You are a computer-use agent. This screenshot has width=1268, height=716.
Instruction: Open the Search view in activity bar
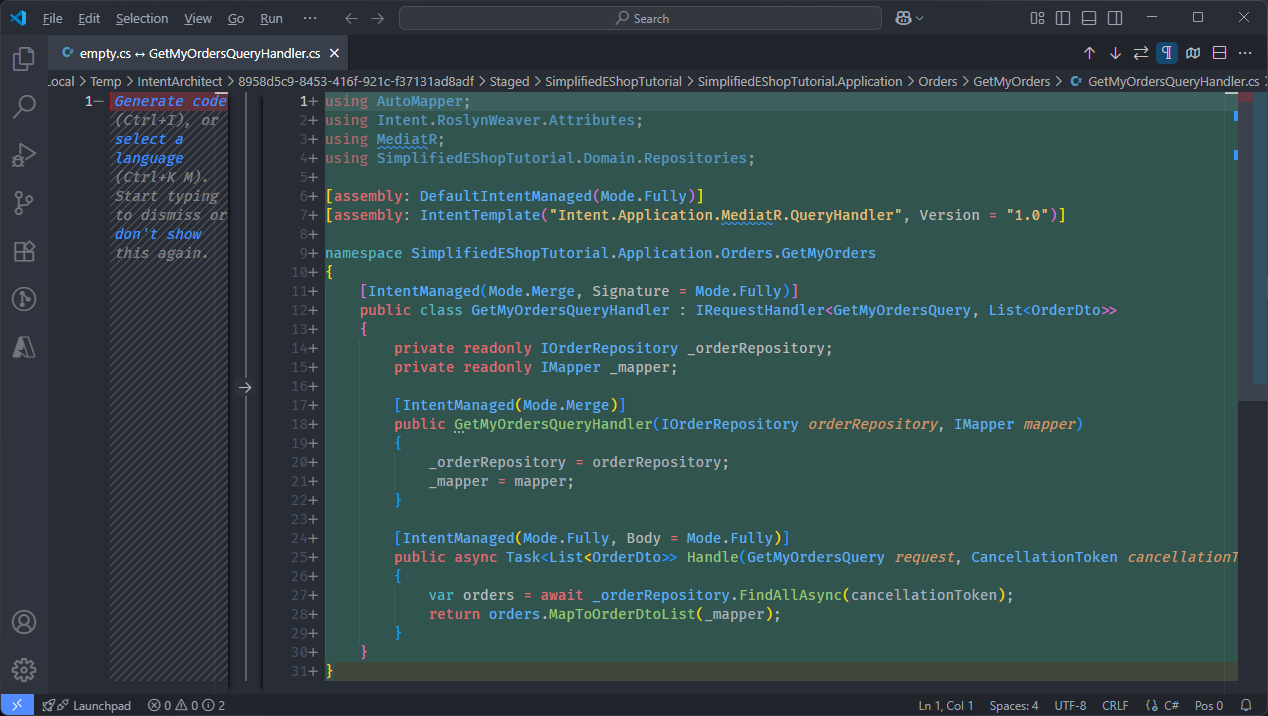click(24, 107)
